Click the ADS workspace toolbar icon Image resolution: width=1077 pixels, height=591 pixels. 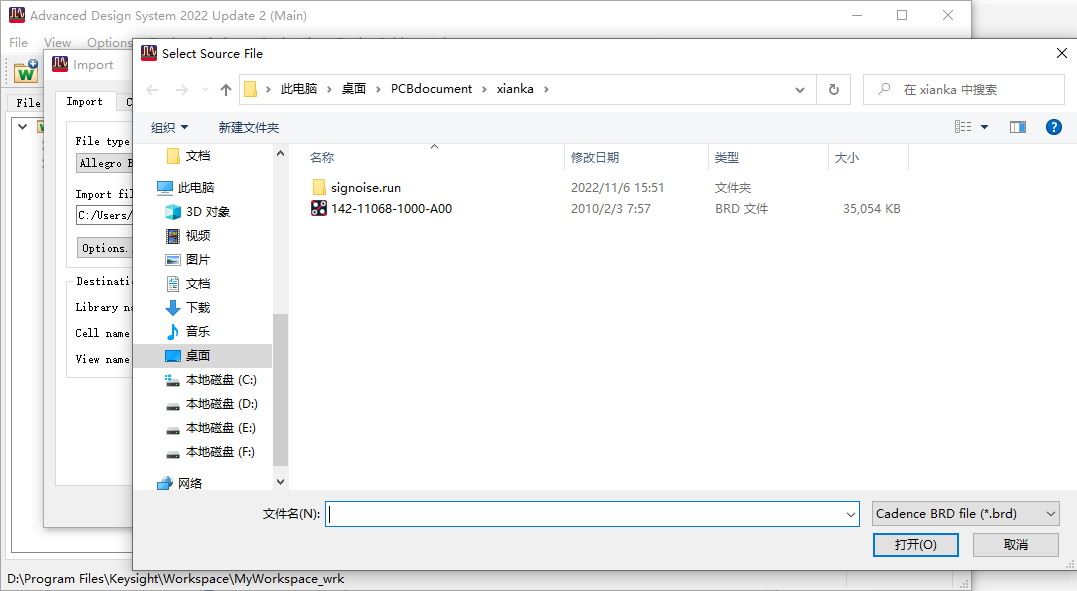pyautogui.click(x=26, y=71)
